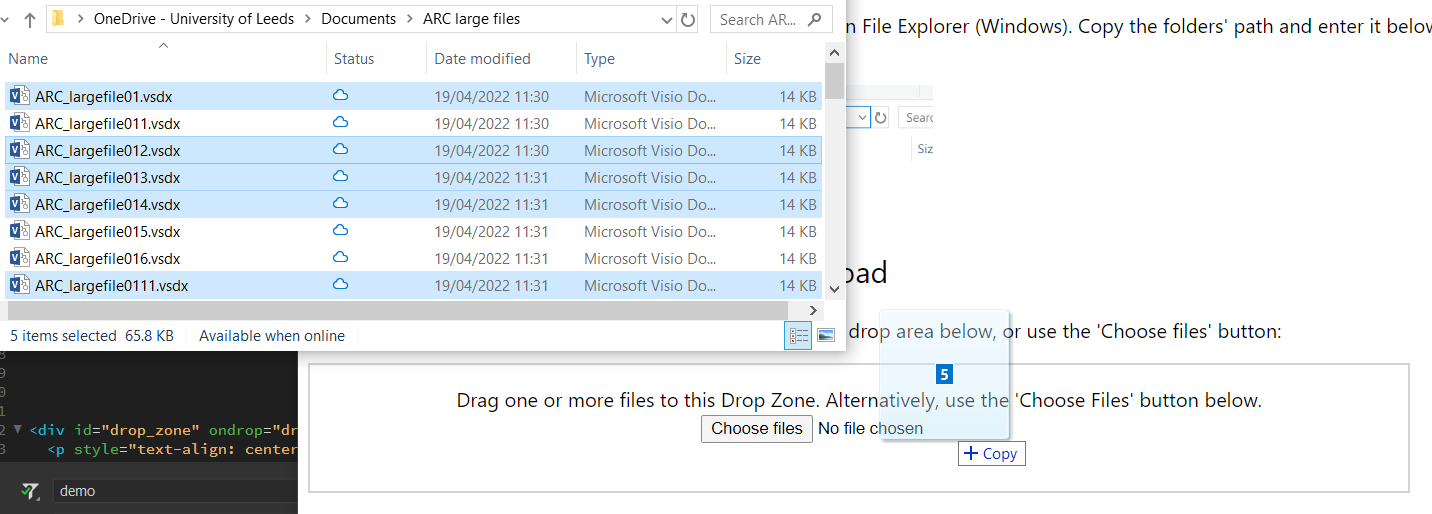The height and width of the screenshot is (514, 1432).
Task: Expand the chevron after Documents breadcrumb
Action: coord(410,19)
